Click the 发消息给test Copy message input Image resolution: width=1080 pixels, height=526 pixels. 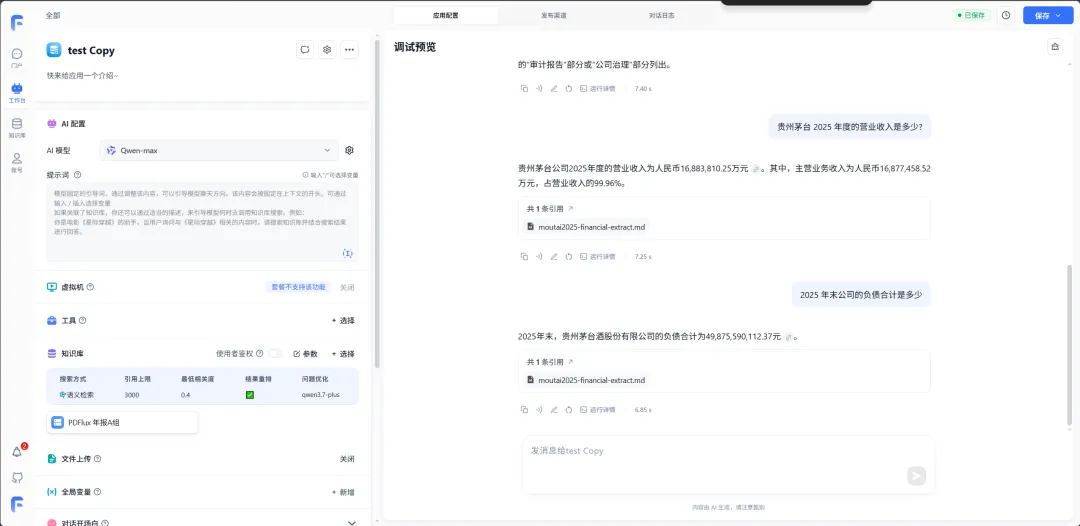728,465
